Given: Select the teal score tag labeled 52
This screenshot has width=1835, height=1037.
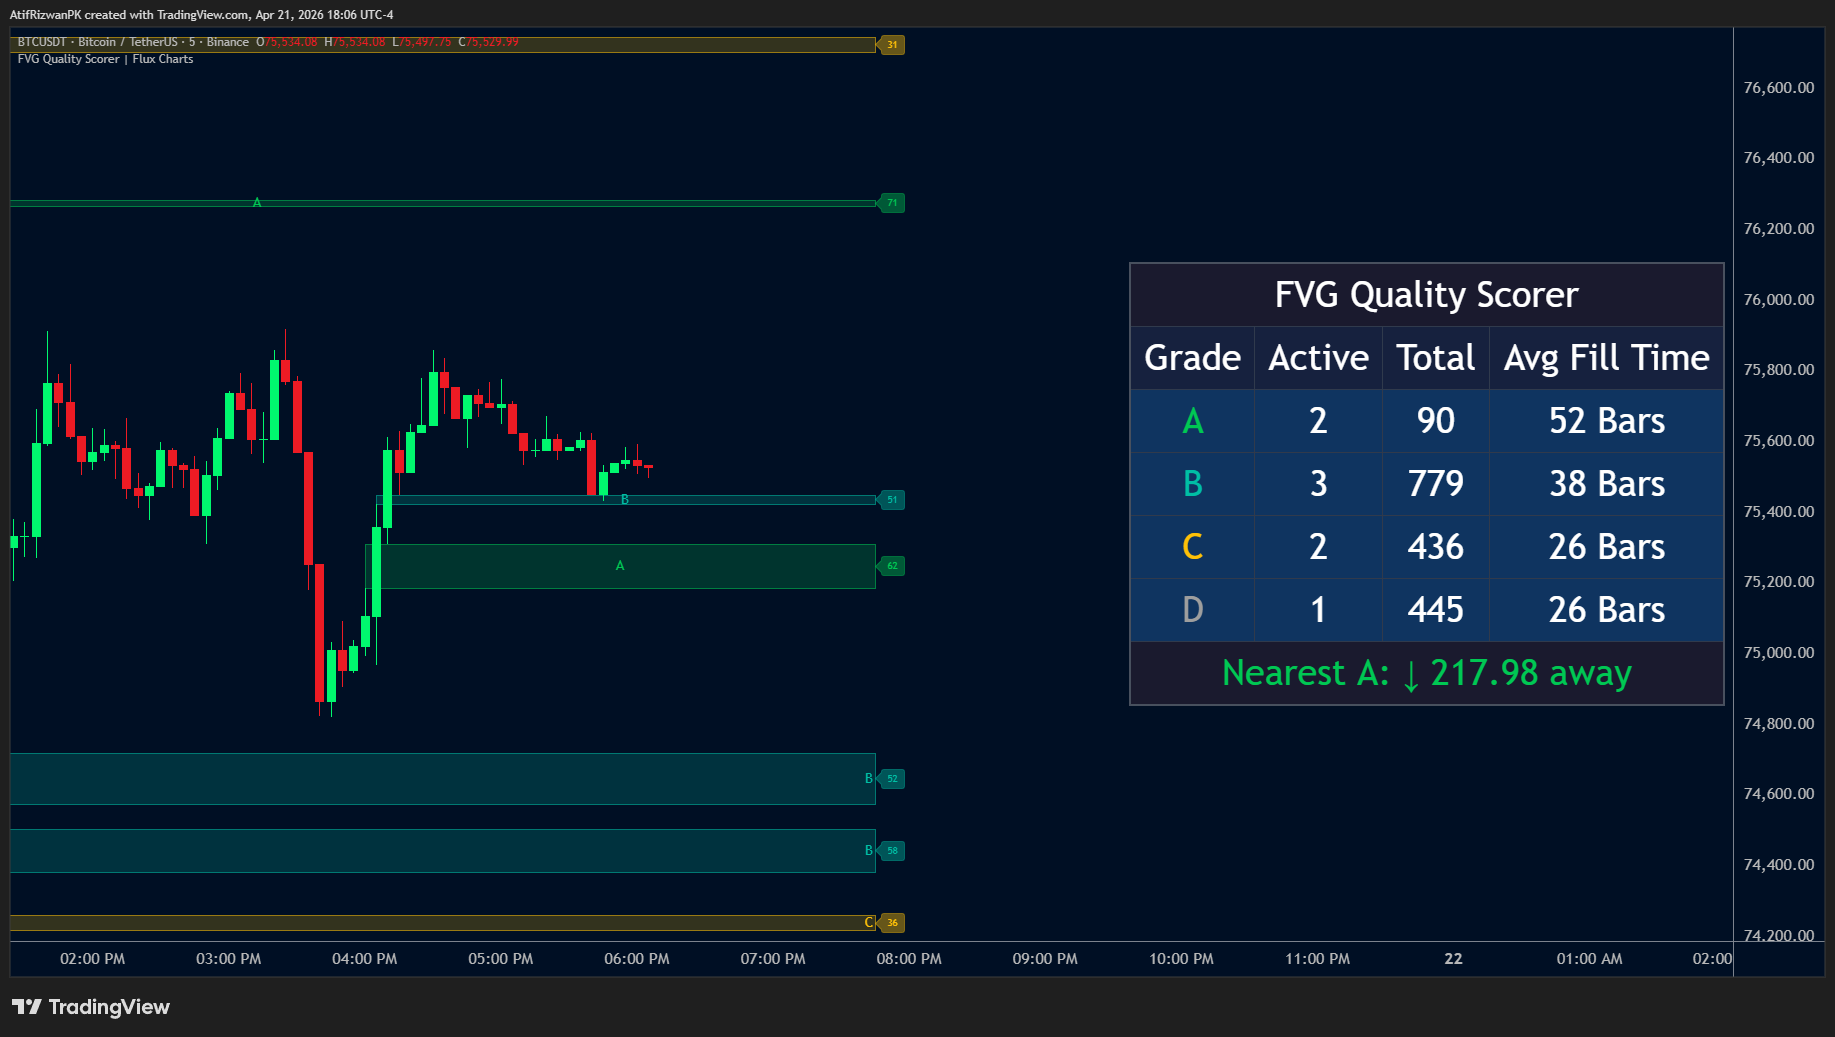Looking at the screenshot, I should click(x=892, y=779).
